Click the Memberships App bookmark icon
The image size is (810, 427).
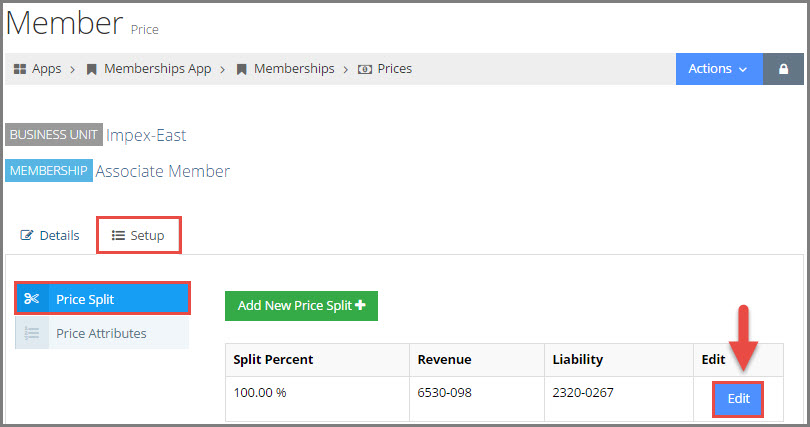coord(91,69)
